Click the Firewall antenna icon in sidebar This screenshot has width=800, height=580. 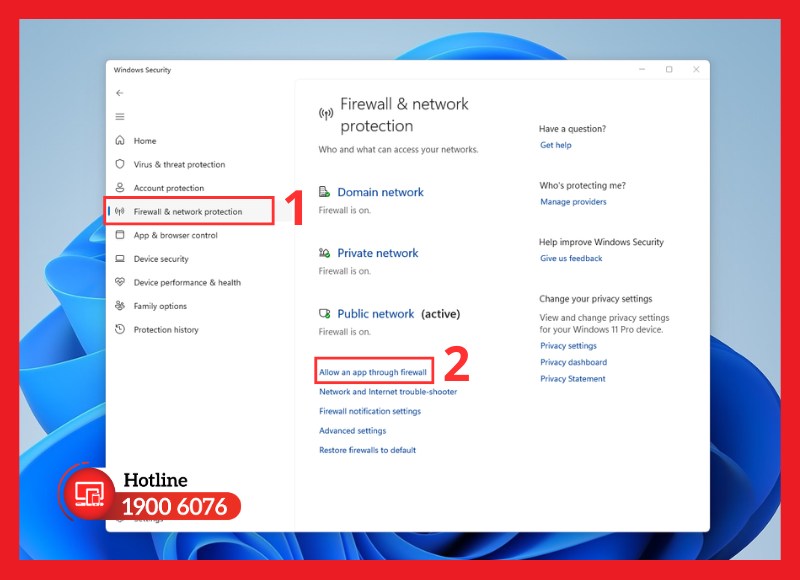pyautogui.click(x=120, y=211)
